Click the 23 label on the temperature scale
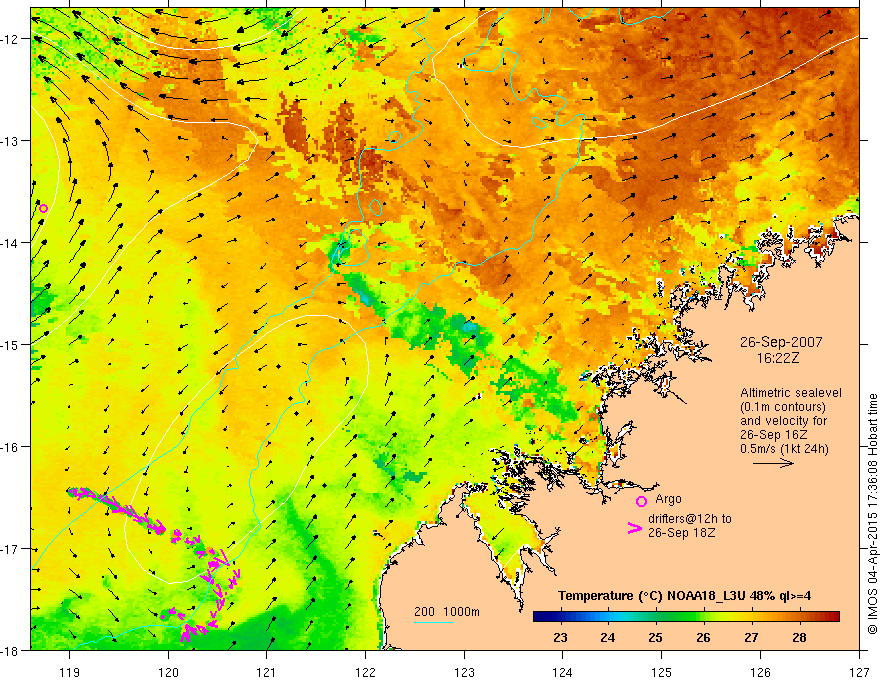This screenshot has height=680, width=880. coord(560,638)
